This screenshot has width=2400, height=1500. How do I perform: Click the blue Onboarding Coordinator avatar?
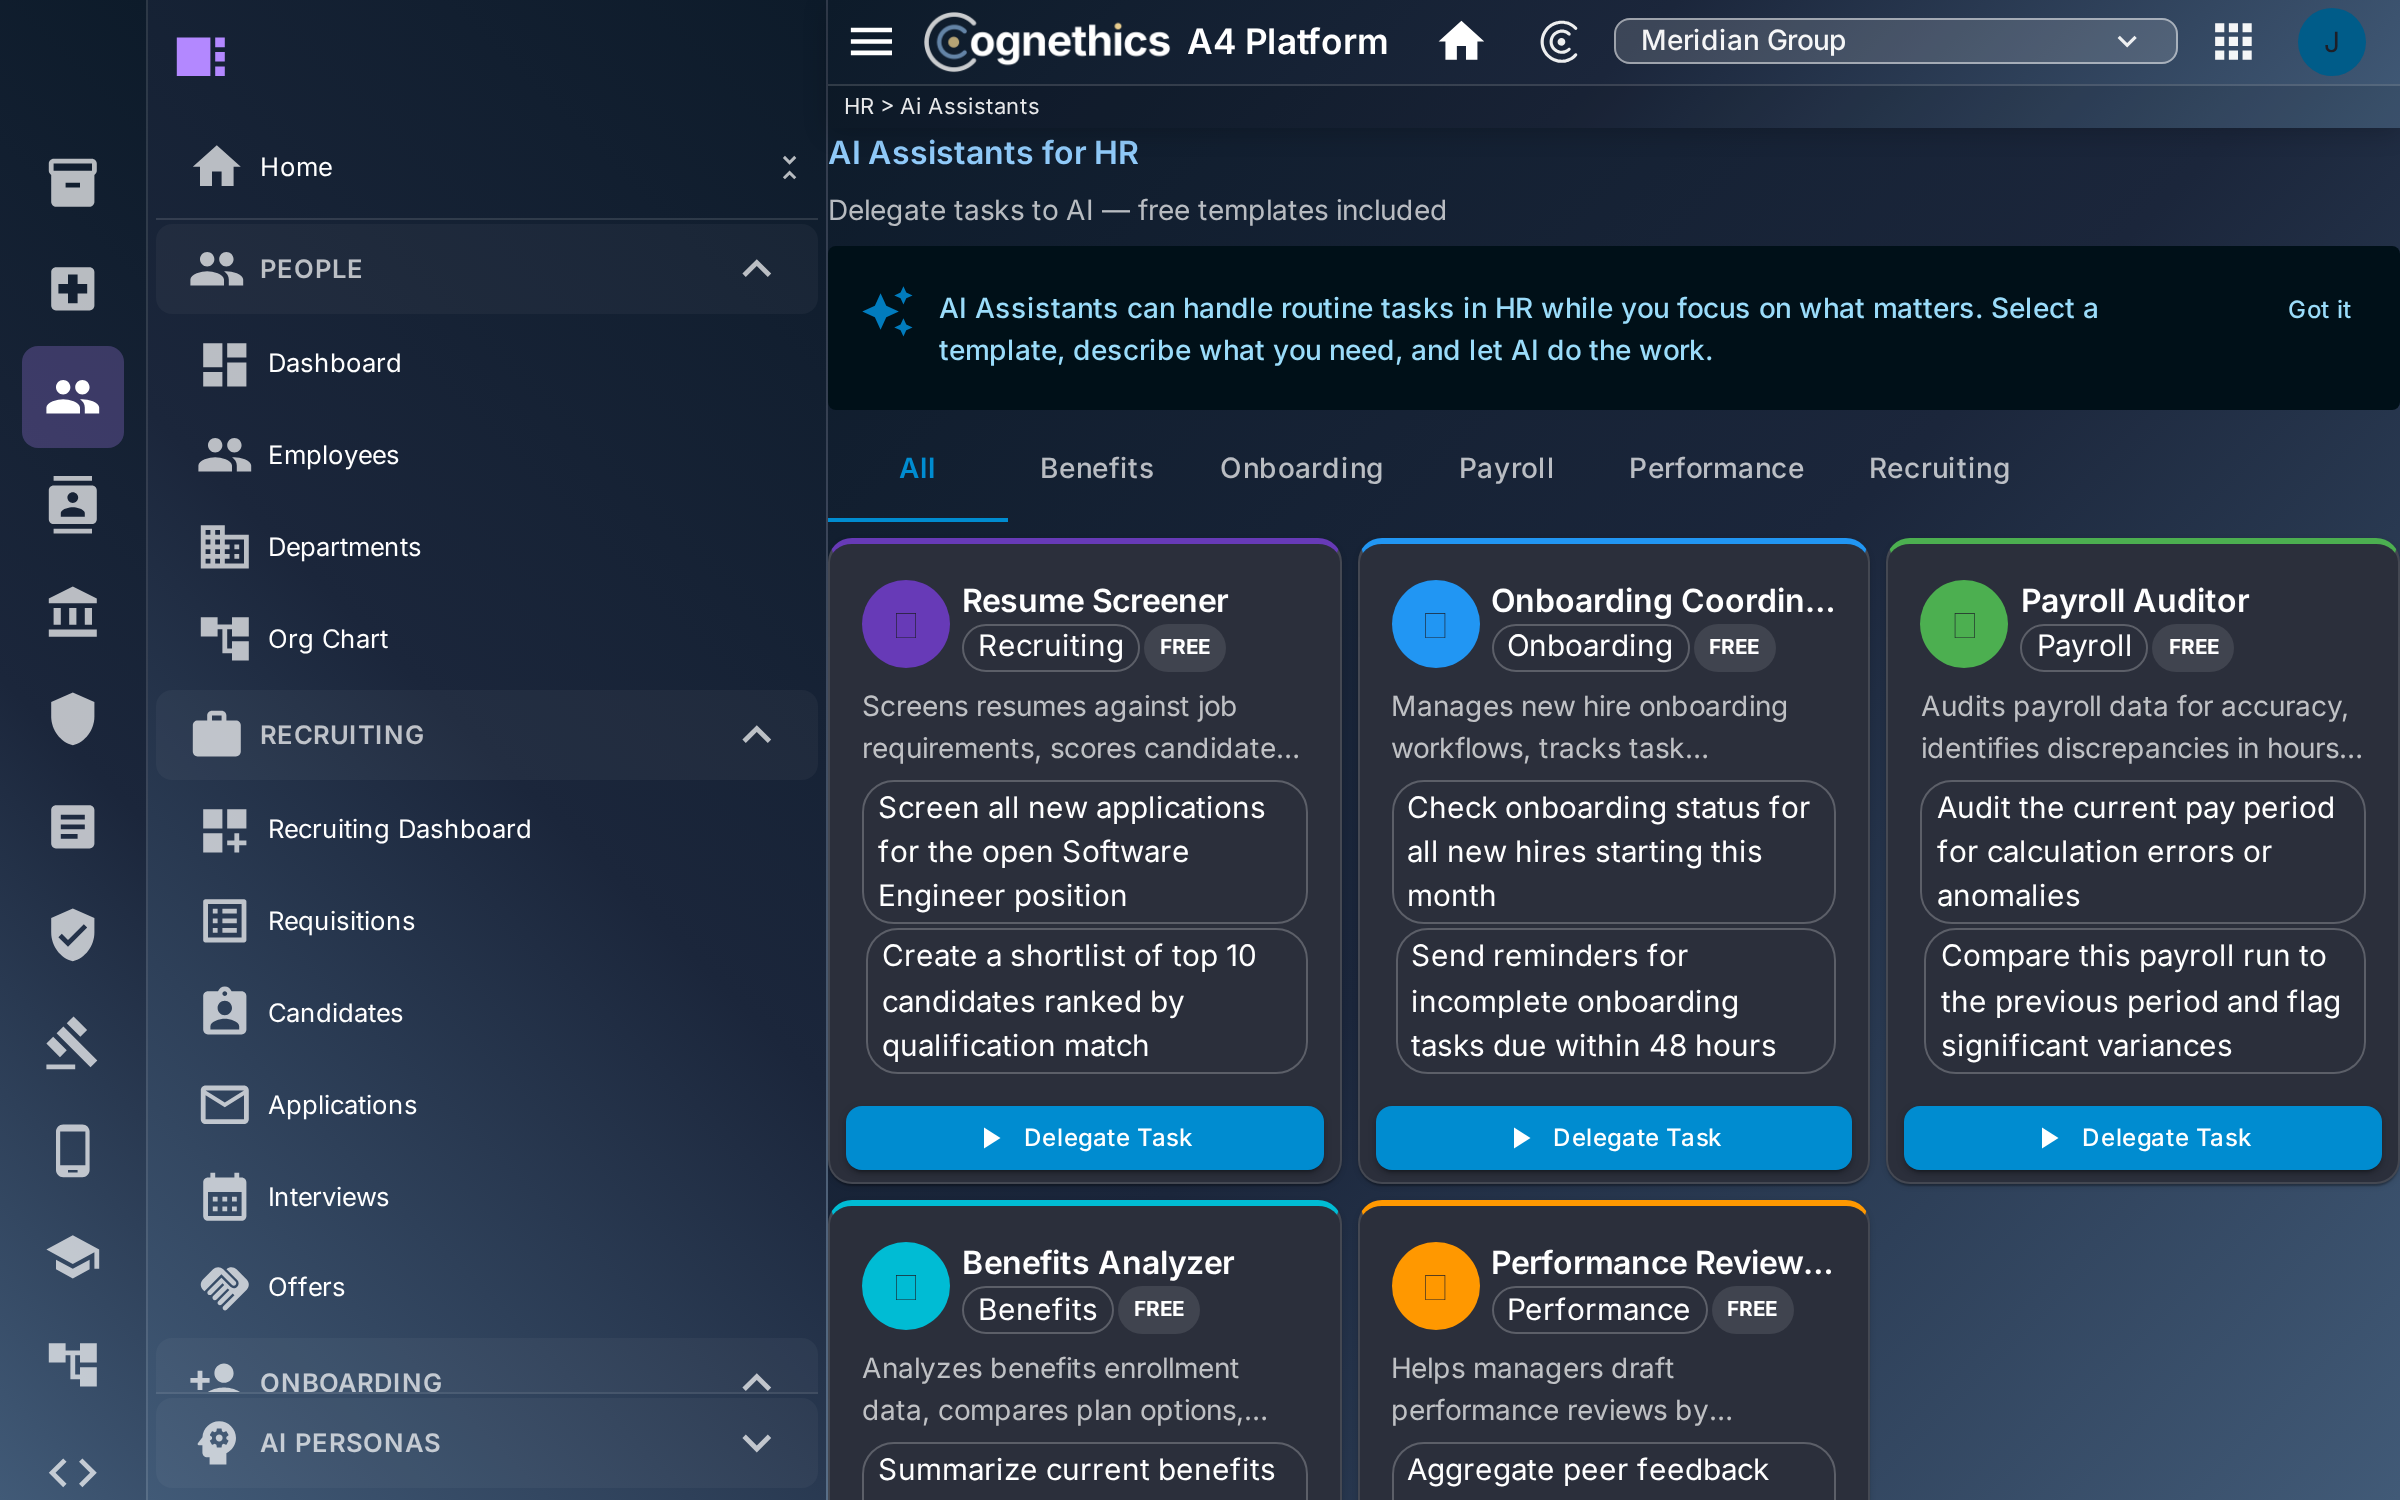pyautogui.click(x=1435, y=624)
